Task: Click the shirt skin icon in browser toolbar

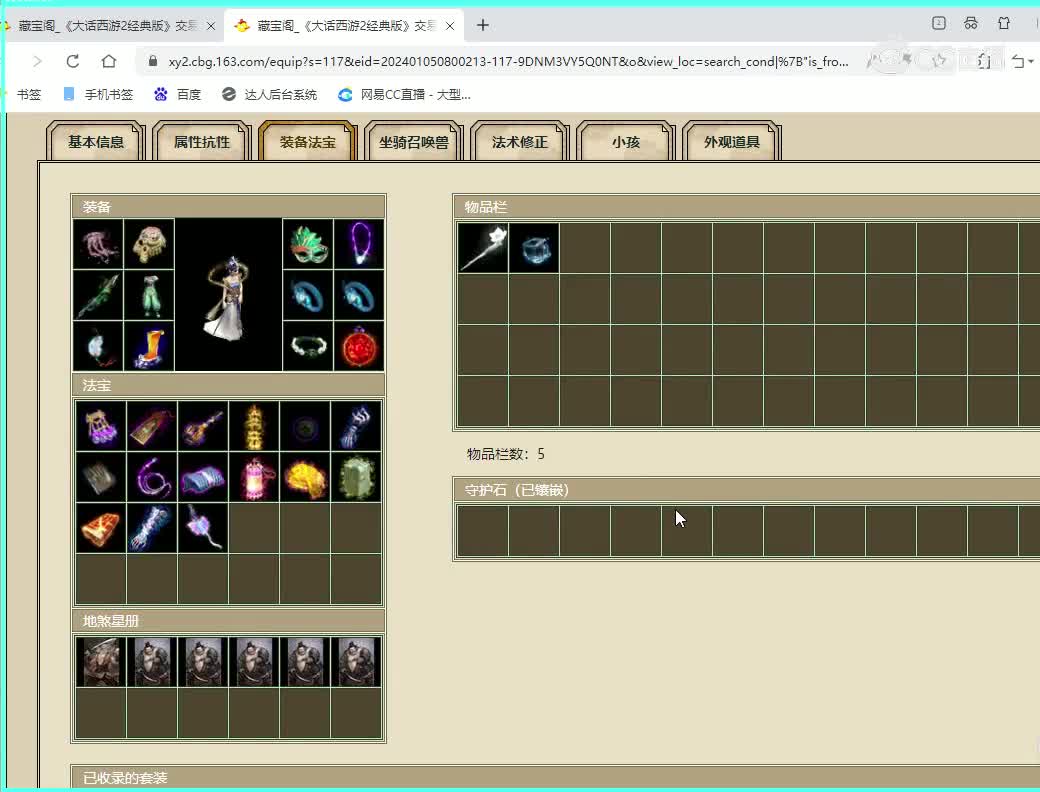Action: [1004, 23]
